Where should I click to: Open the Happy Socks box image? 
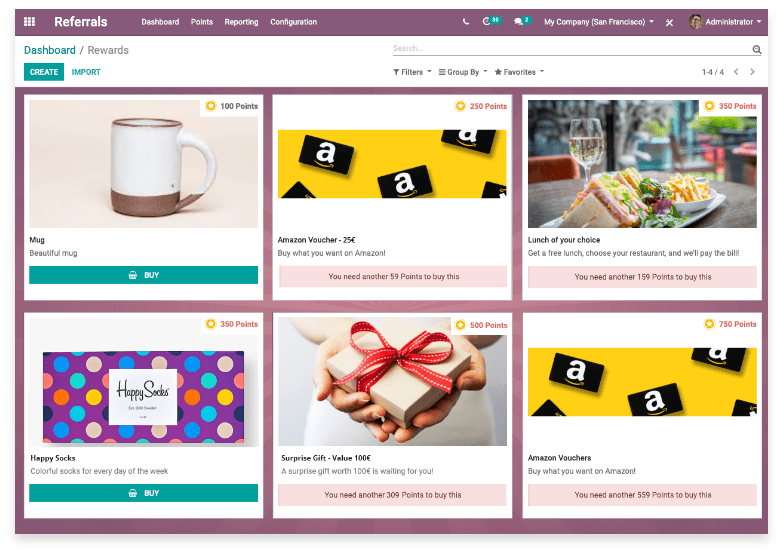143,397
